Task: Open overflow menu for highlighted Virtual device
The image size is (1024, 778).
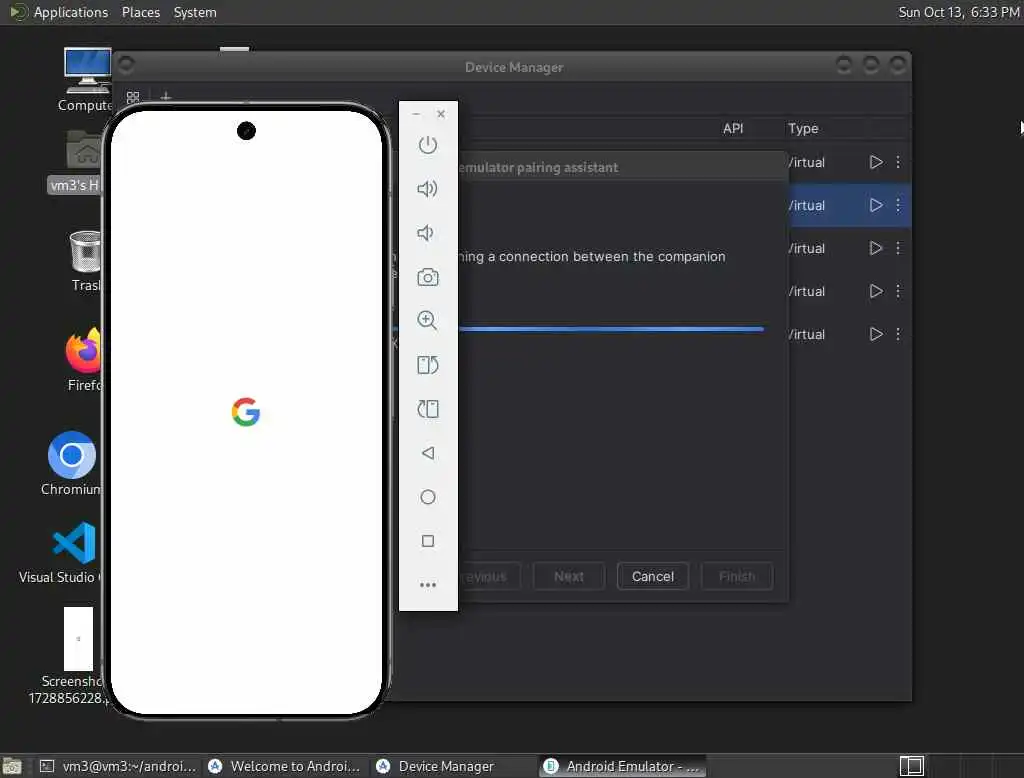Action: coord(898,205)
